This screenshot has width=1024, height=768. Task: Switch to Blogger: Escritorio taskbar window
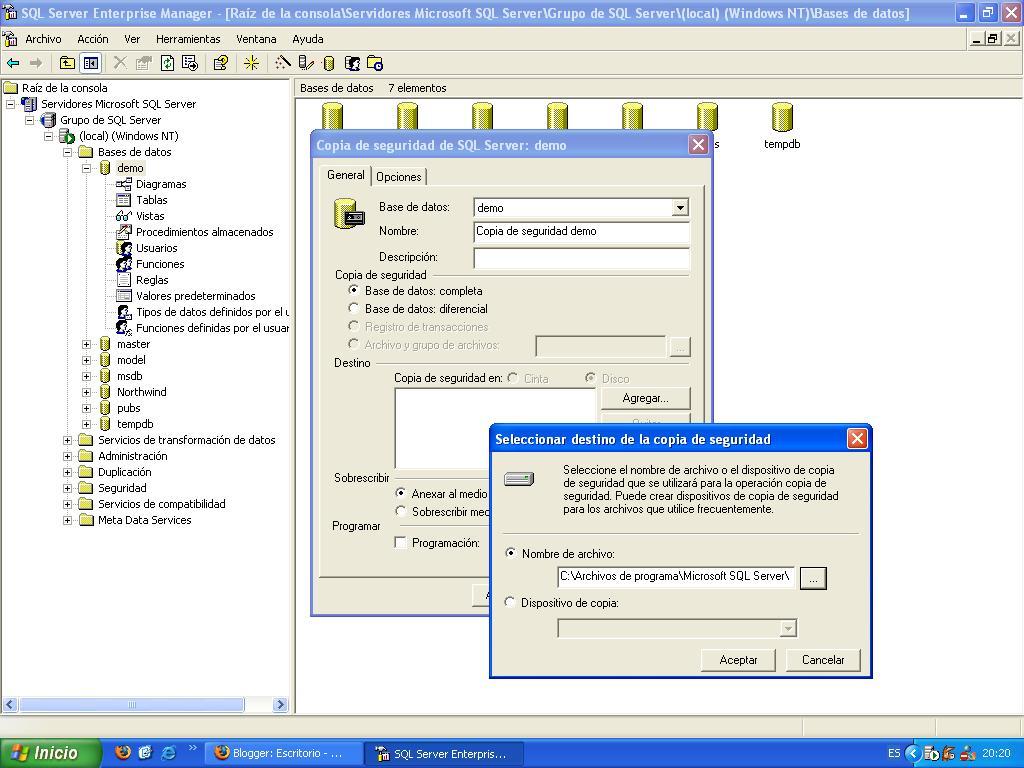click(x=283, y=753)
